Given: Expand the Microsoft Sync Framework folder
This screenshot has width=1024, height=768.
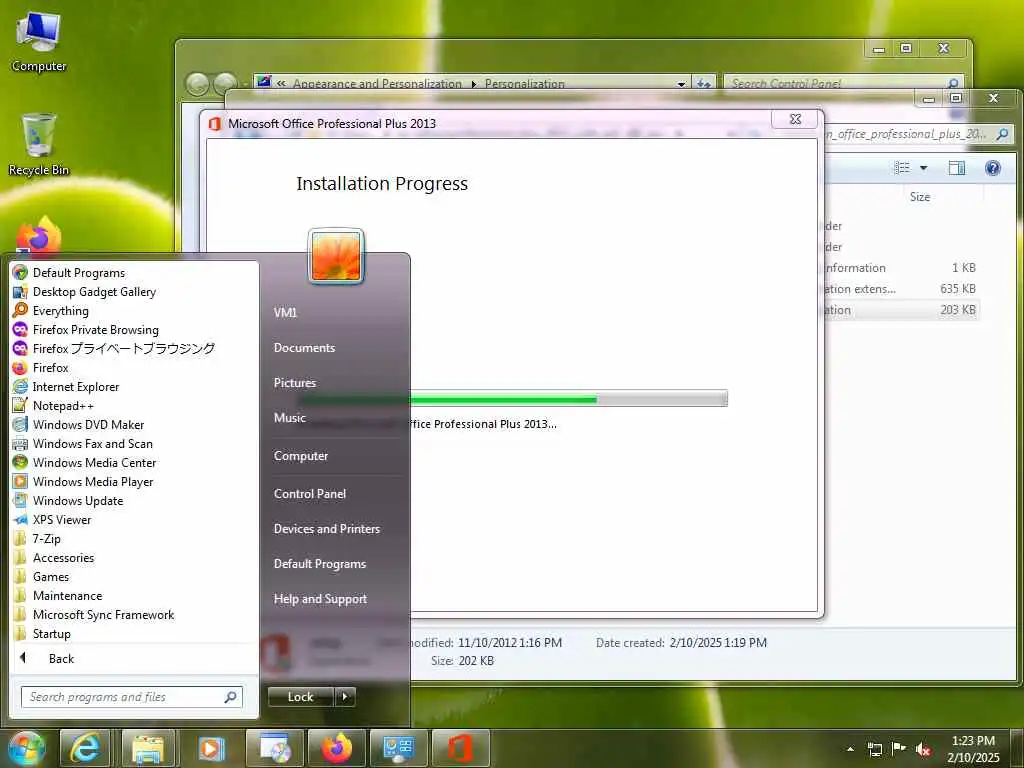Looking at the screenshot, I should point(103,615).
